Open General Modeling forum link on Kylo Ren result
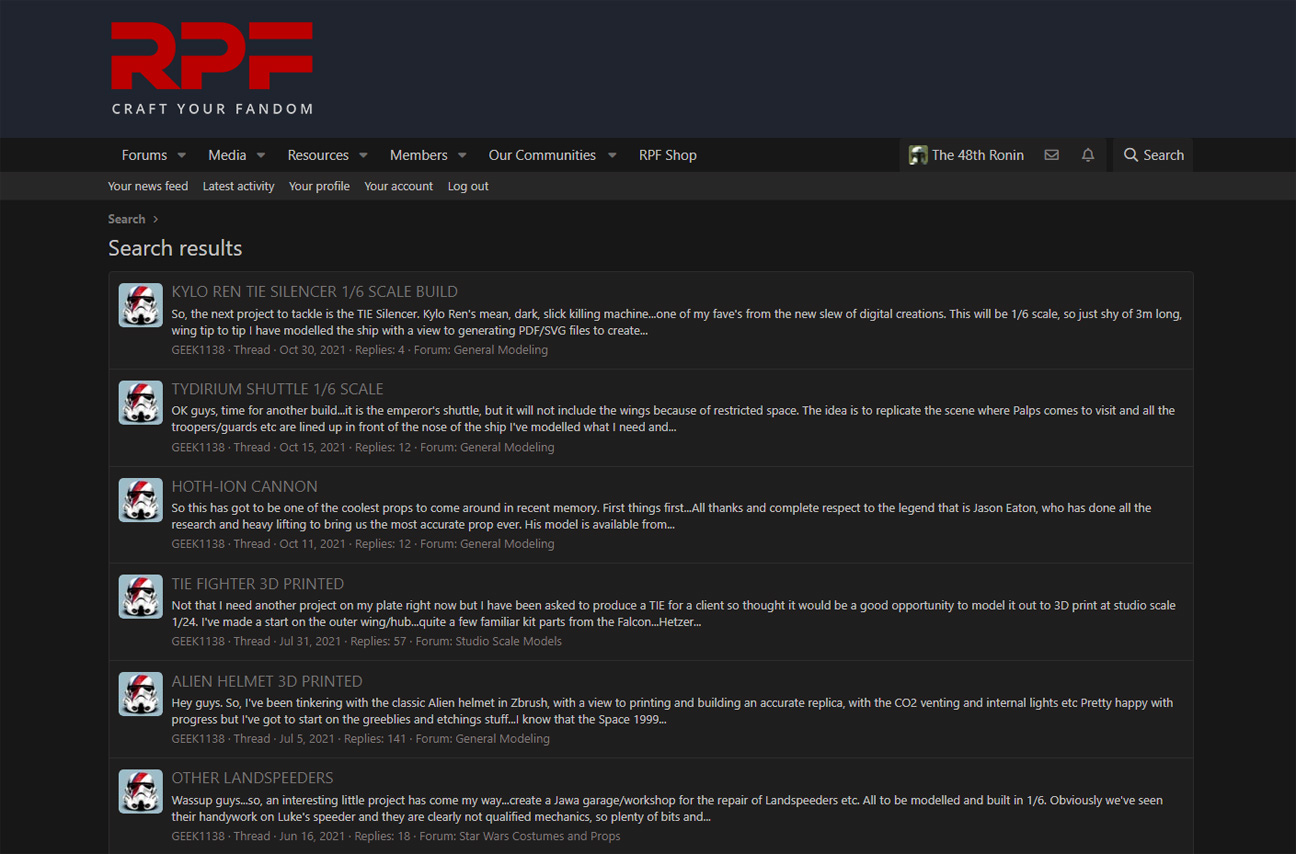 pos(501,350)
